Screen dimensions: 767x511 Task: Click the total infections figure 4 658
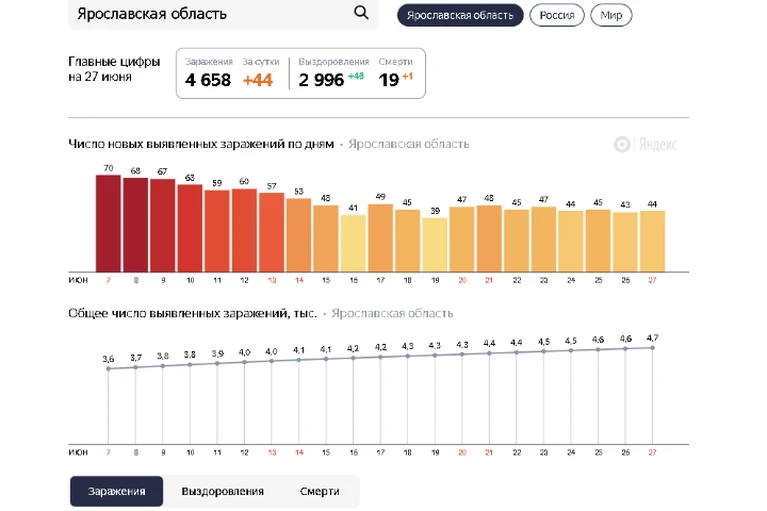pos(208,80)
